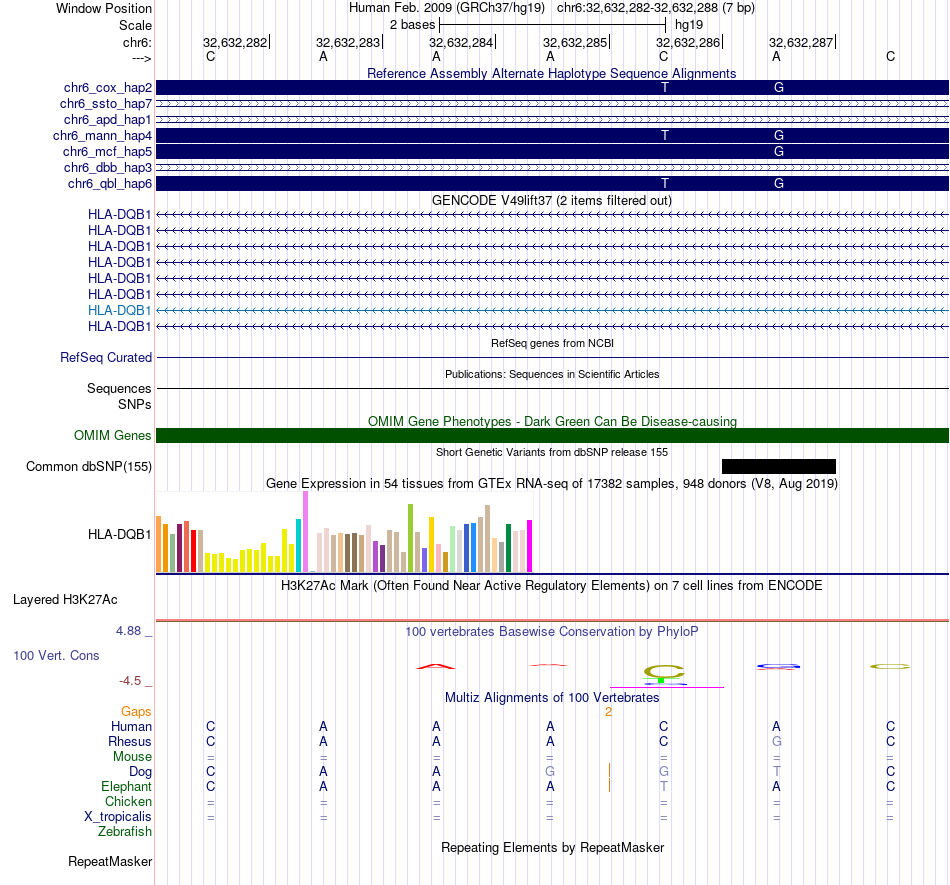Screen dimensions: 950x885
Task: Click the OMIM Genes track label
Action: [x=113, y=436]
